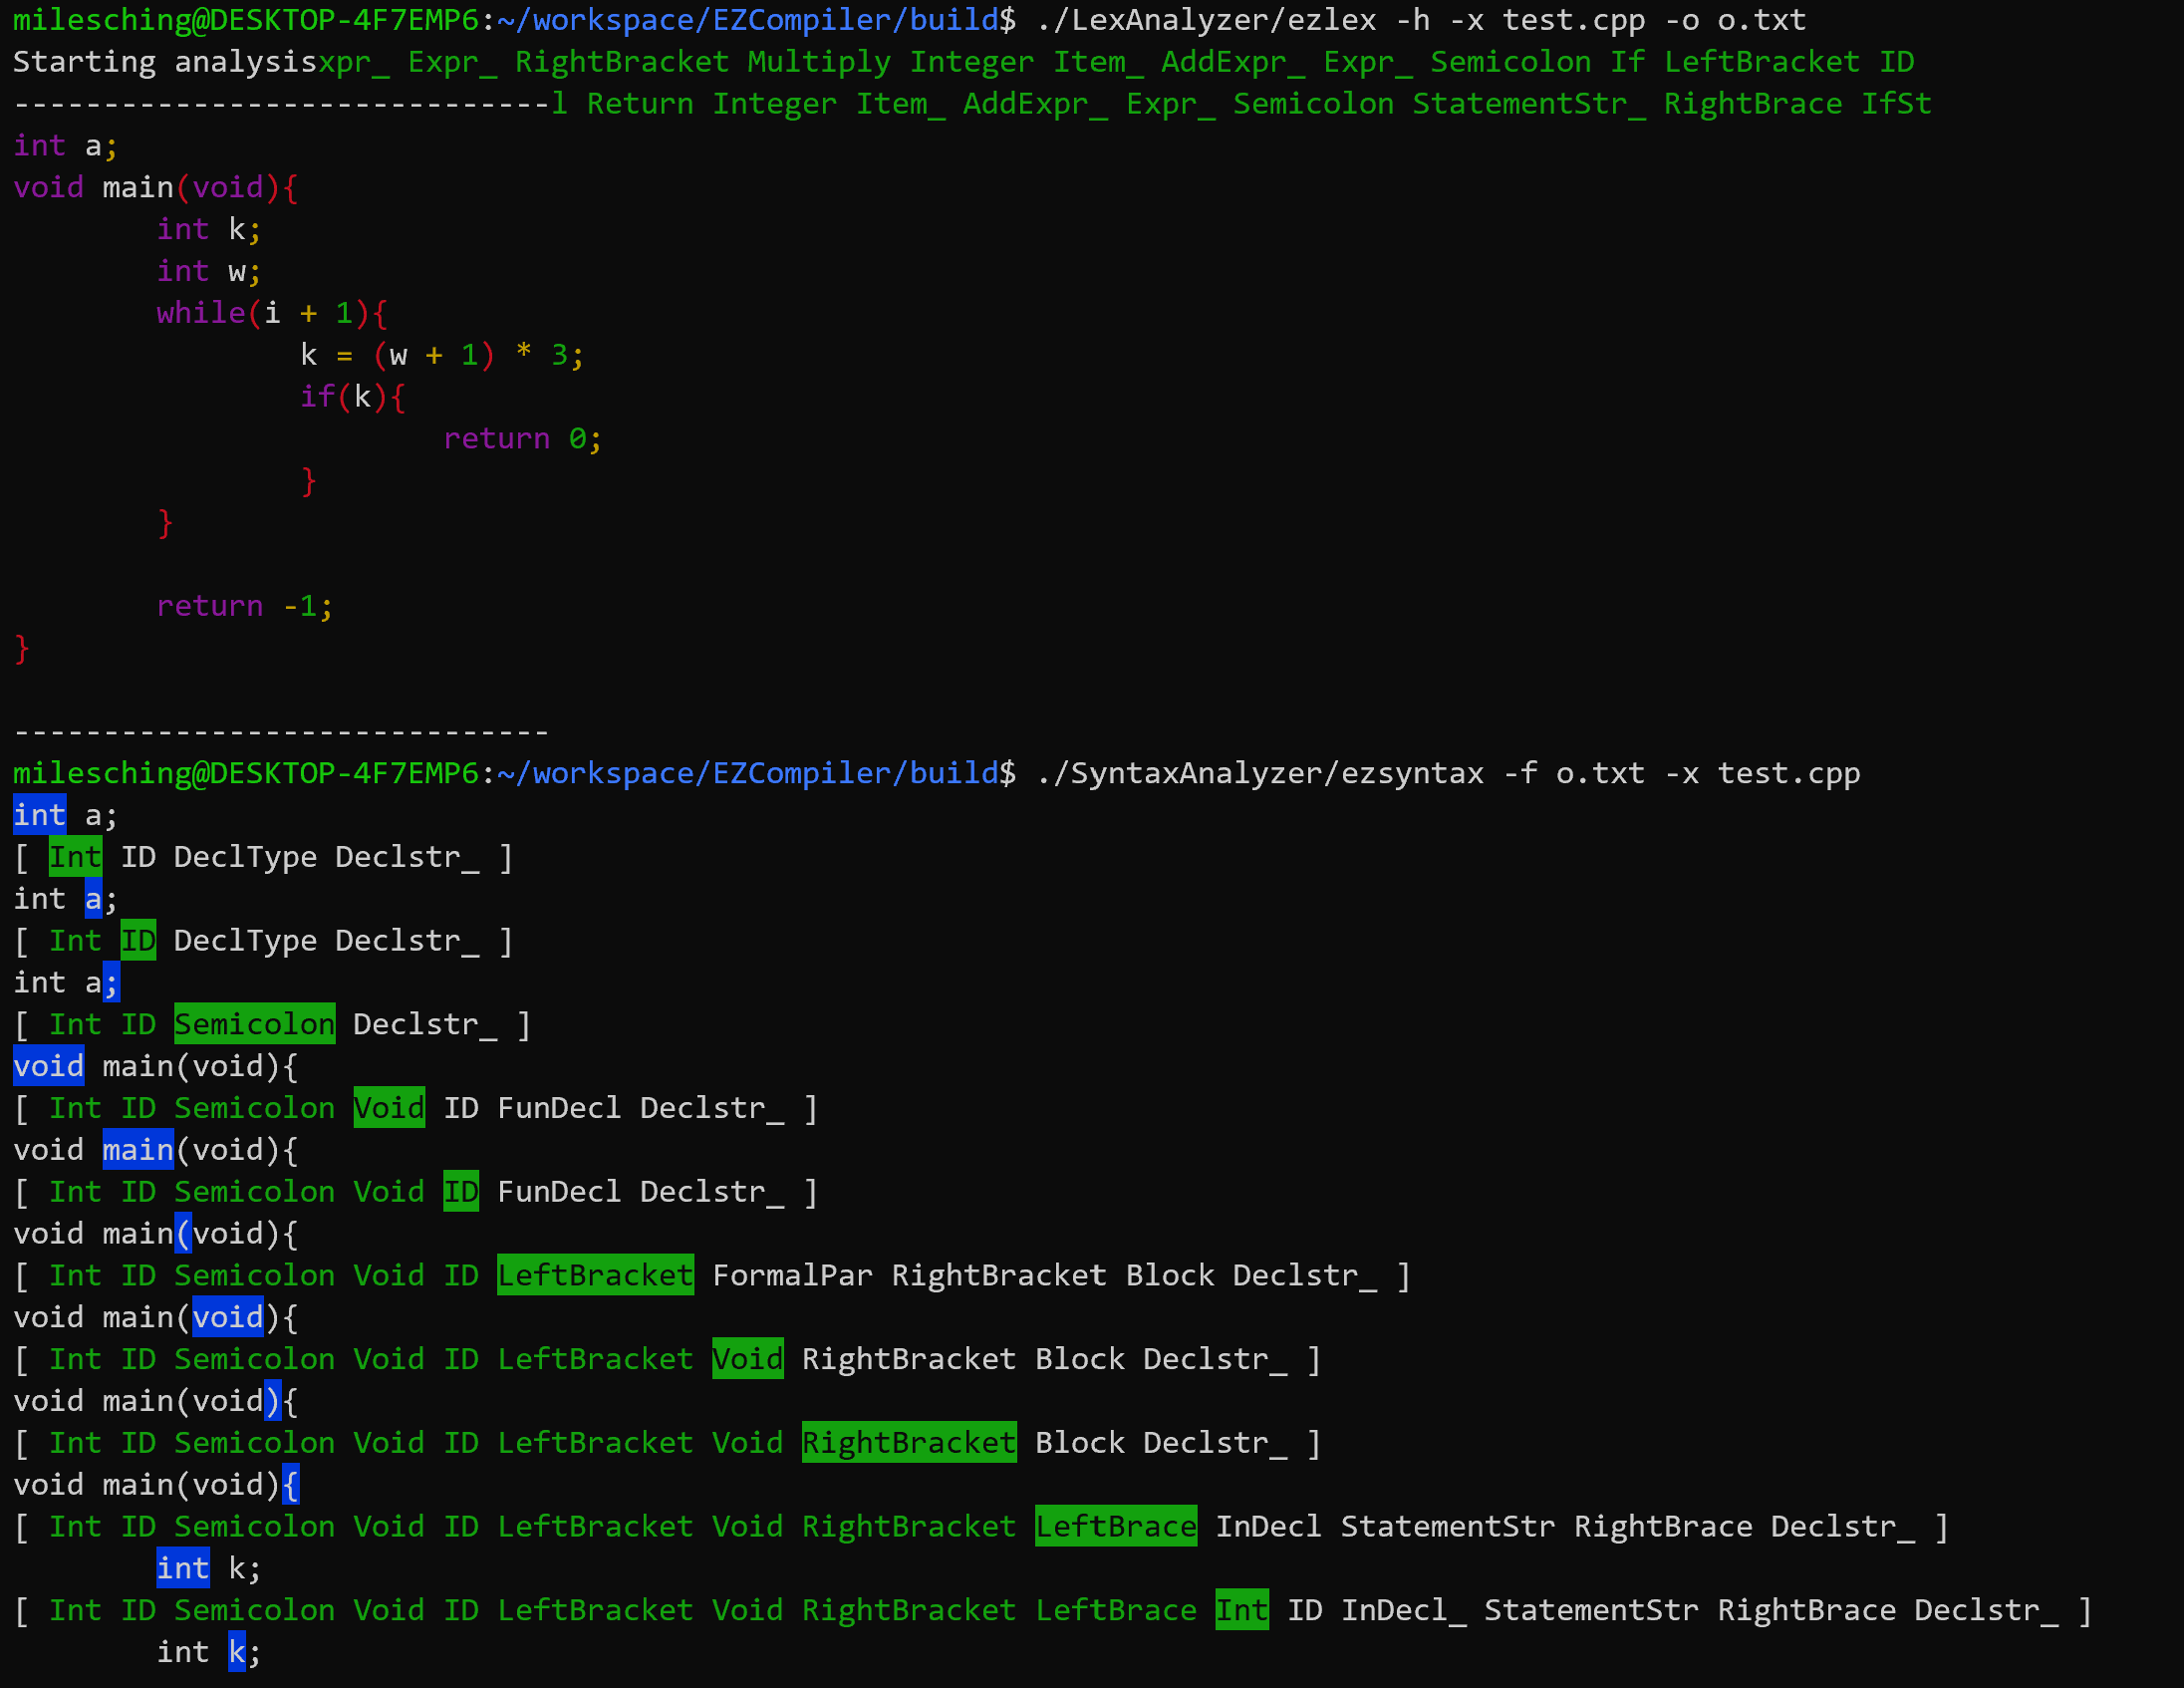
Task: Click the 'FormalPar' token in stack line
Action: pos(792,1275)
